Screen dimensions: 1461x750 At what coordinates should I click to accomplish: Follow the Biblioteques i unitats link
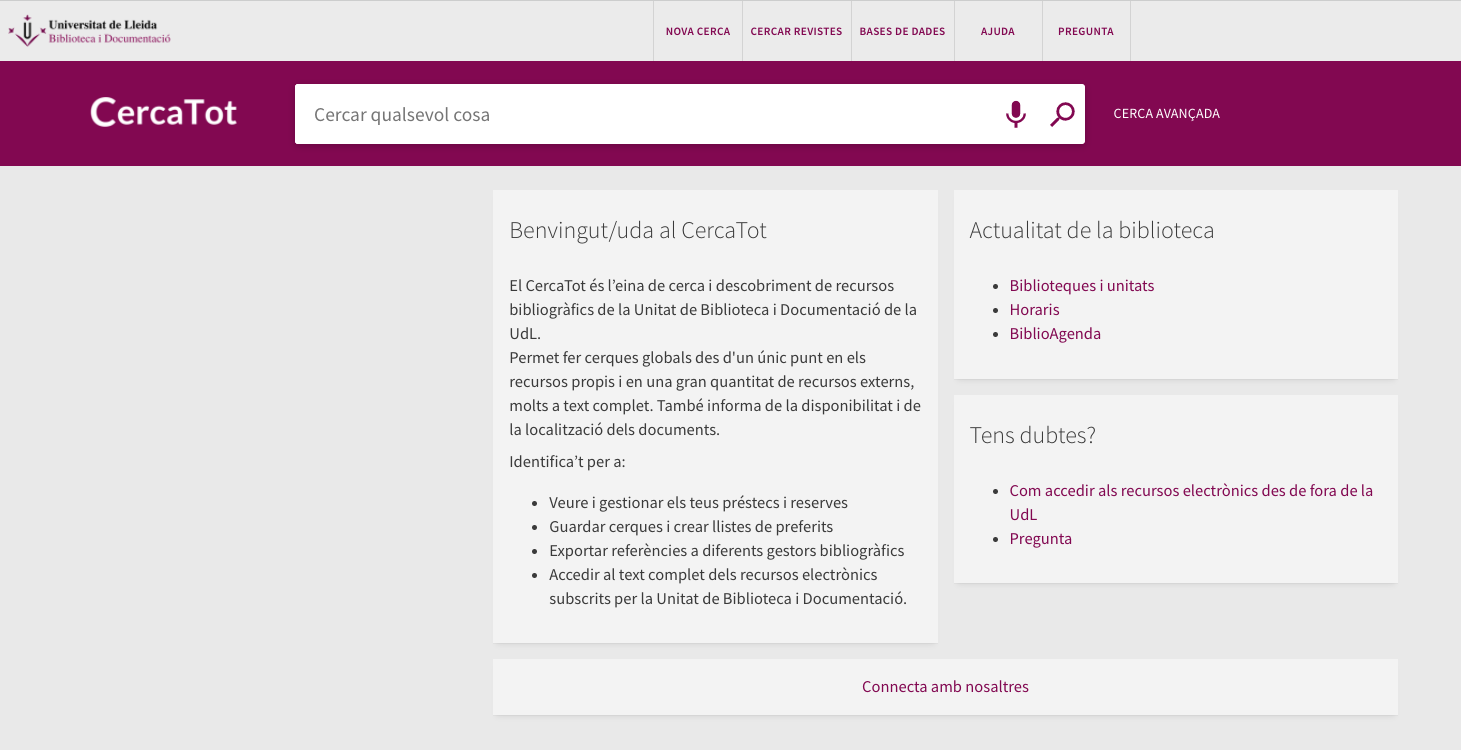[x=1082, y=286]
